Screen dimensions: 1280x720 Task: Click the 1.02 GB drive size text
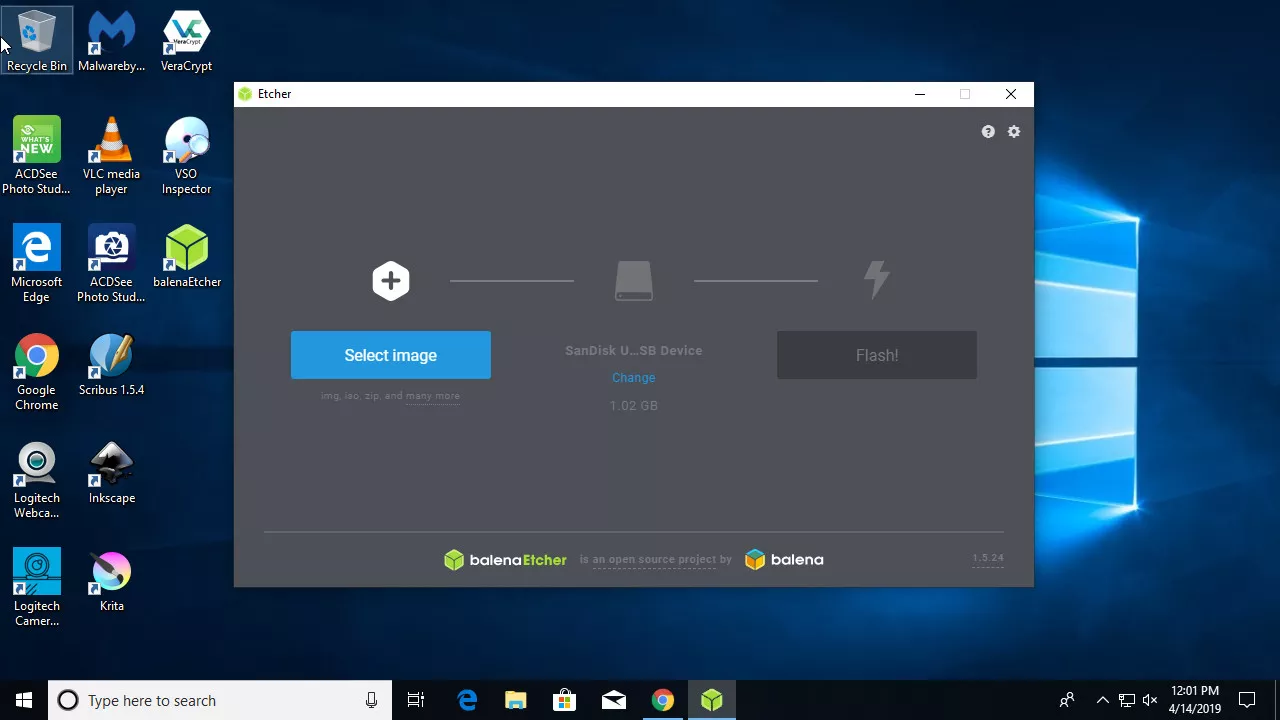634,406
